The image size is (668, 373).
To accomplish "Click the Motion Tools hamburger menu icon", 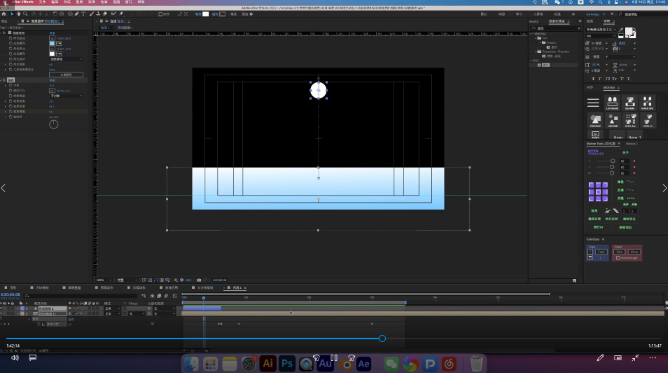I will pos(593,103).
